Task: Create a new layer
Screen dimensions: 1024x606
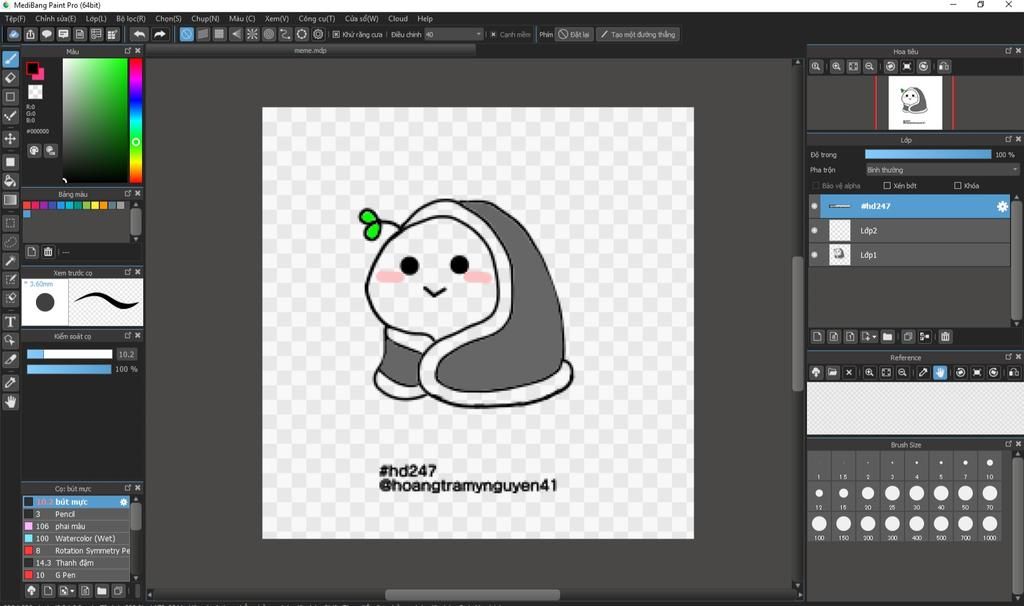Action: pyautogui.click(x=817, y=336)
